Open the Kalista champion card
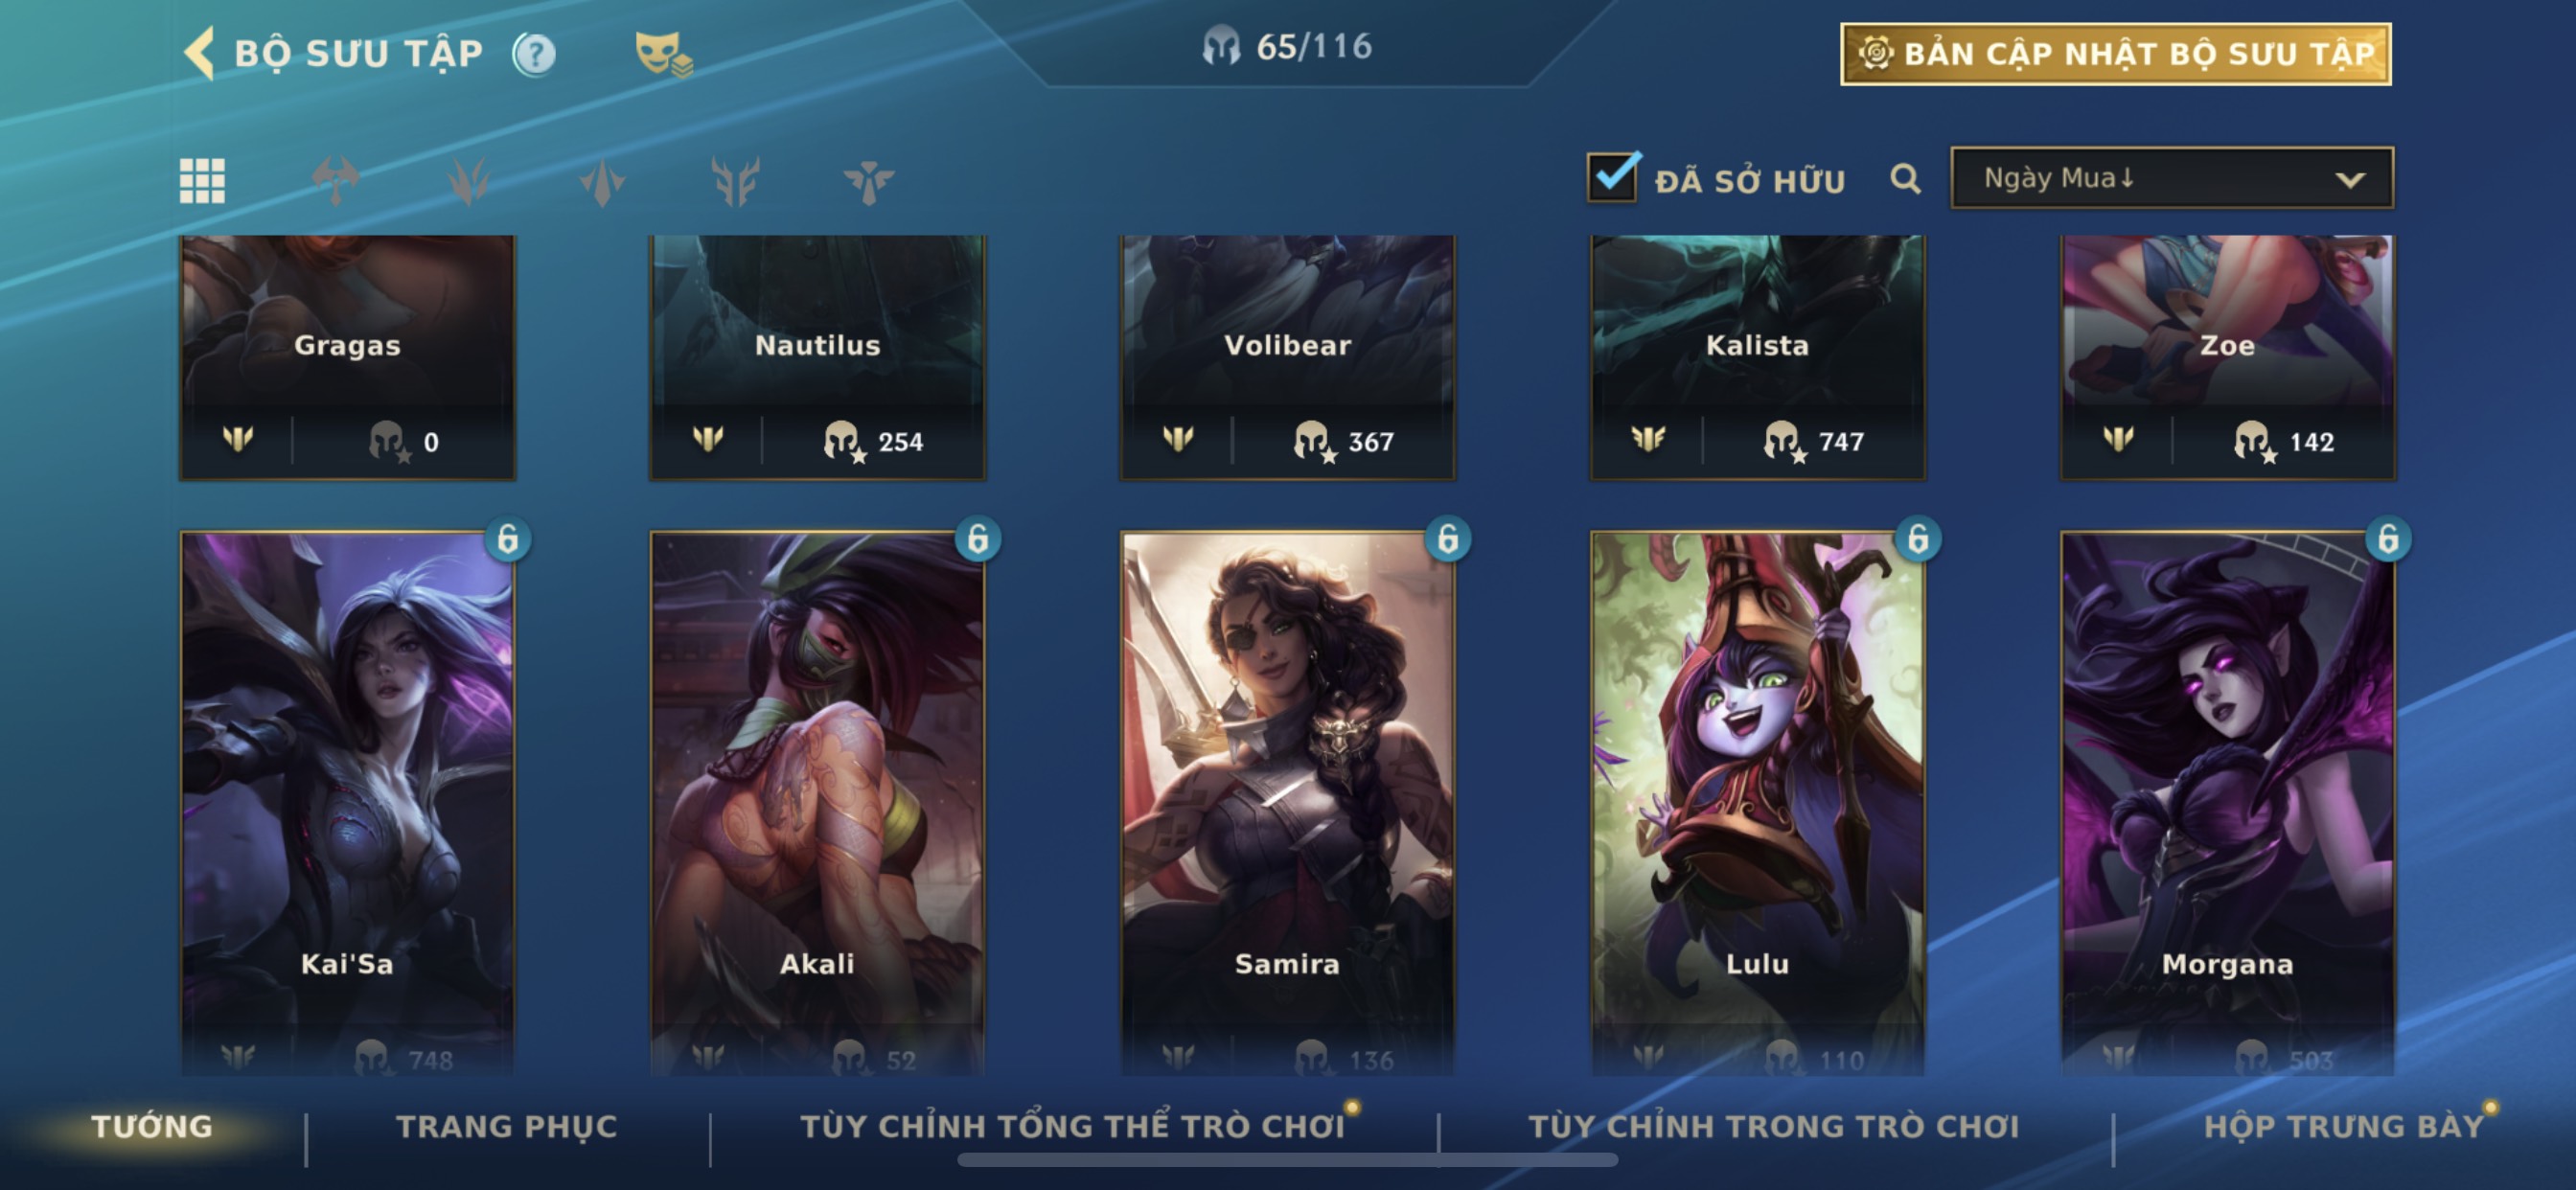This screenshot has width=2576, height=1190. coord(1757,357)
